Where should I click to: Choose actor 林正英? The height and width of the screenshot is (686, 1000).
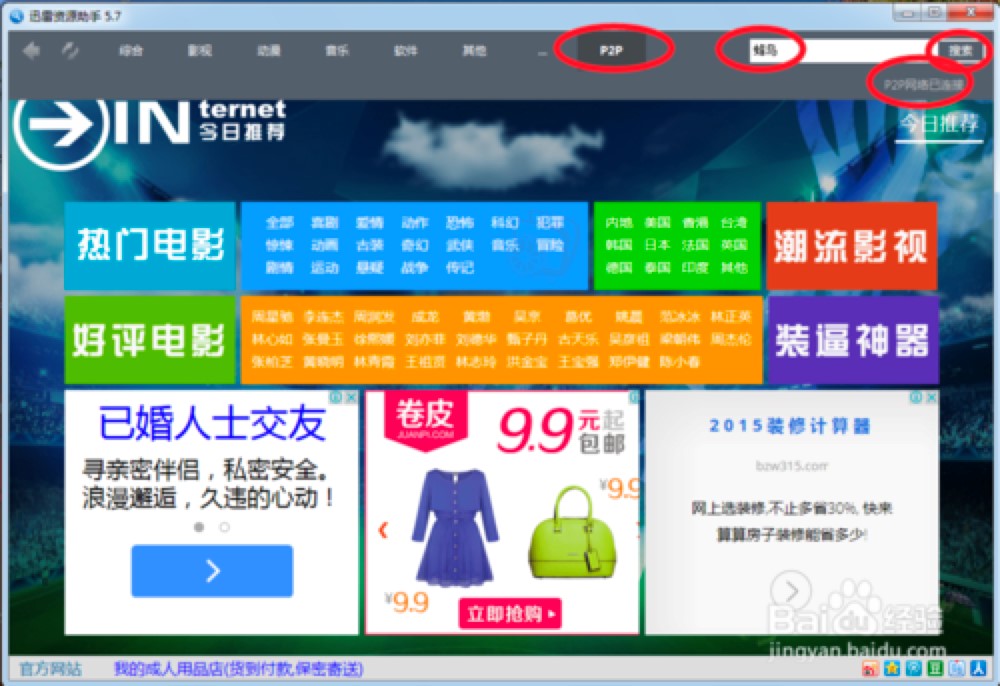[x=731, y=317]
